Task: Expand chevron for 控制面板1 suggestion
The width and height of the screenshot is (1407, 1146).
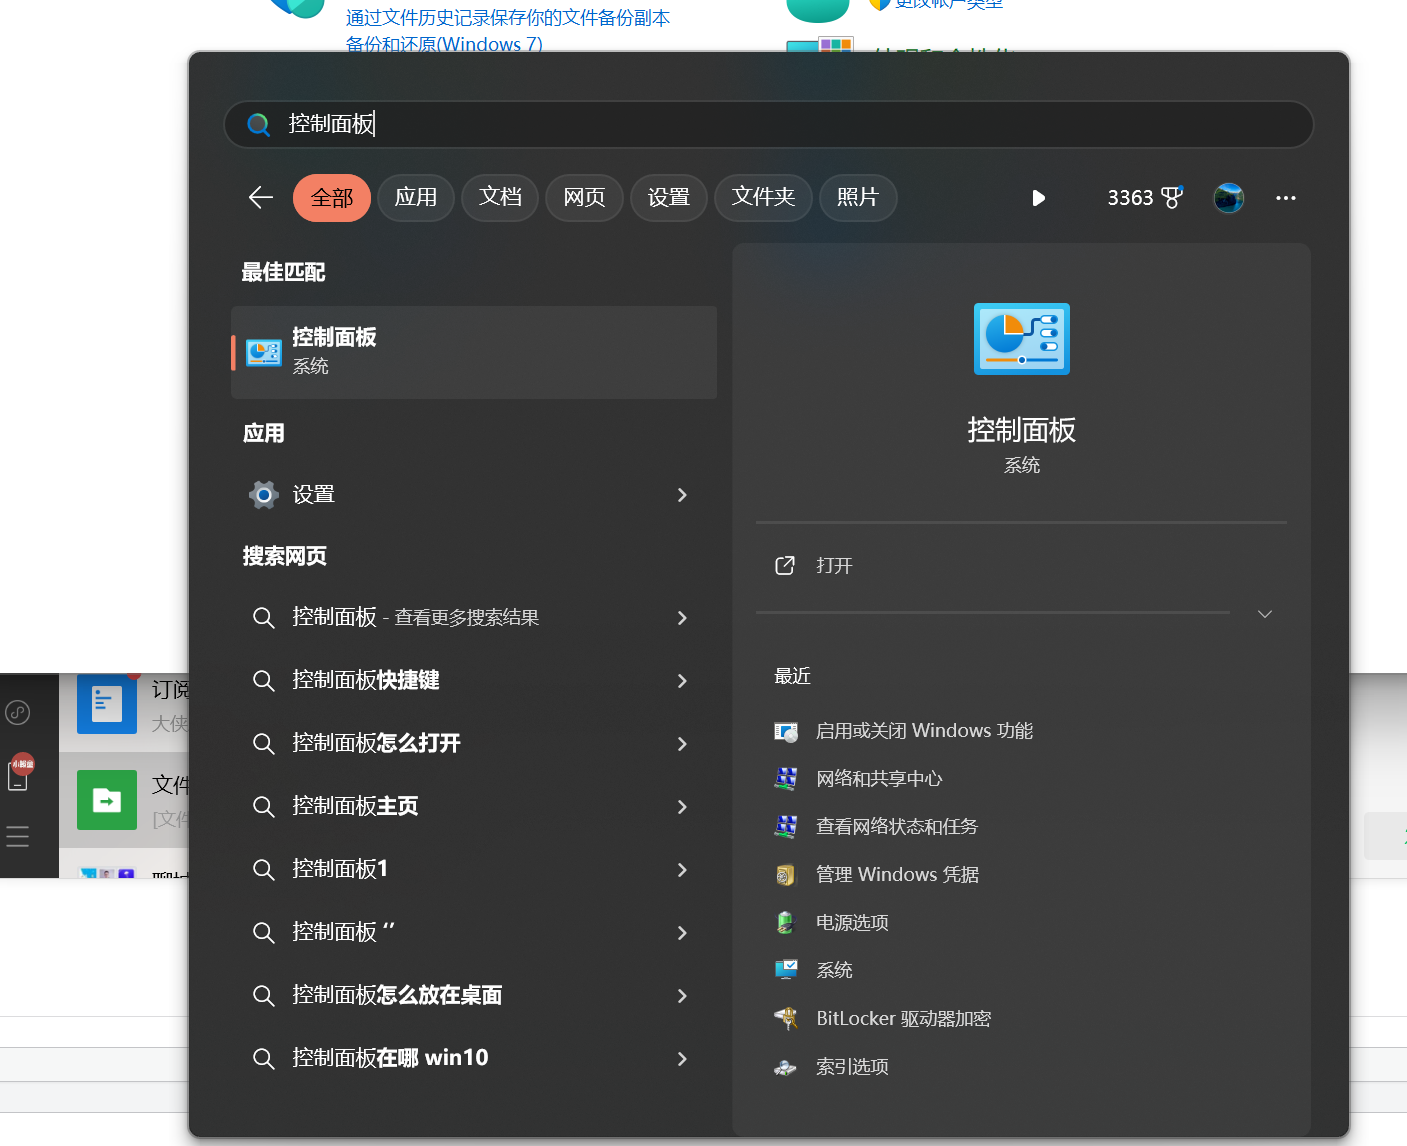Action: coord(682,870)
